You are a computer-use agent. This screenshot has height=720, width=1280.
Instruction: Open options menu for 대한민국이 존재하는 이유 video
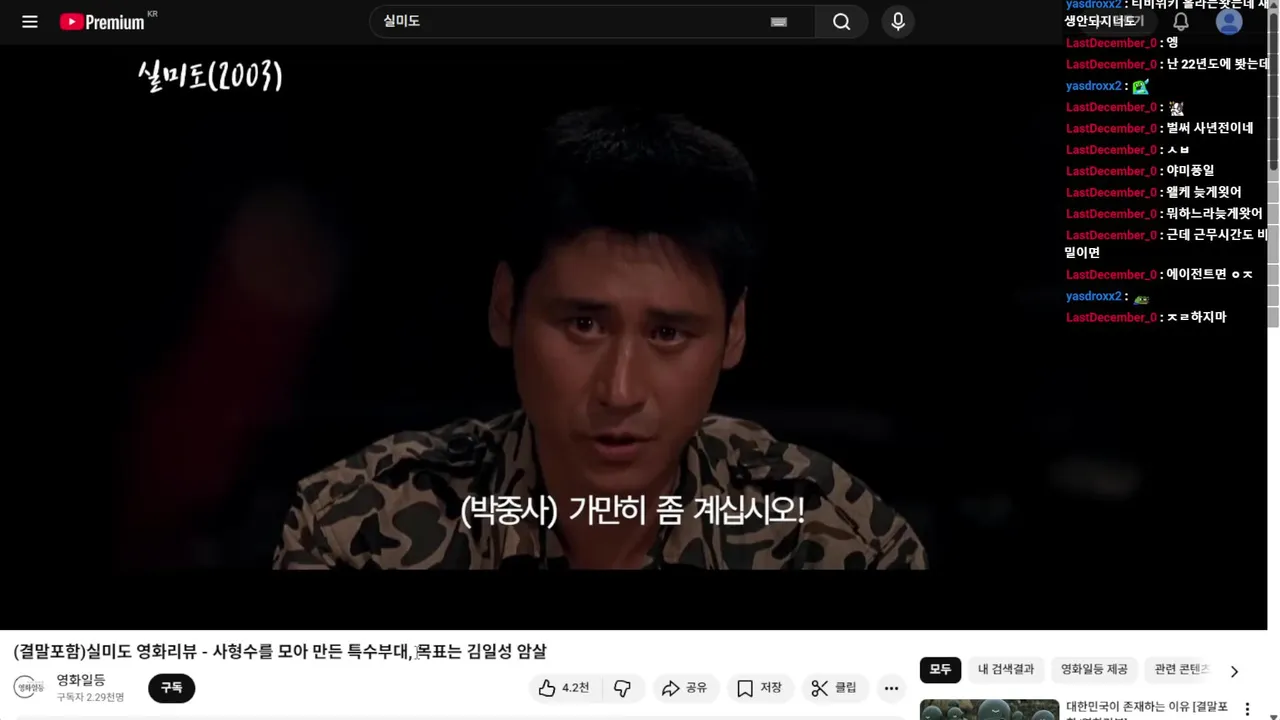pos(1247,709)
